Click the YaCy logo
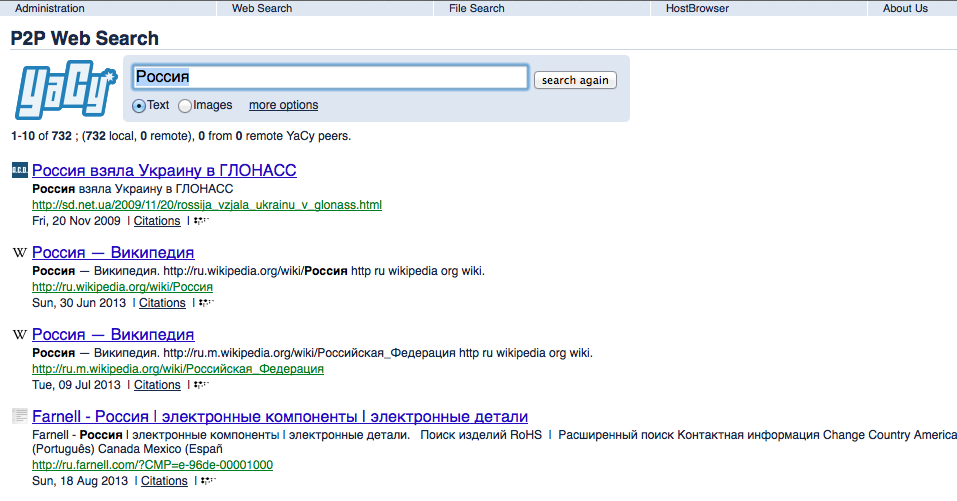The height and width of the screenshot is (501, 957). [x=65, y=89]
